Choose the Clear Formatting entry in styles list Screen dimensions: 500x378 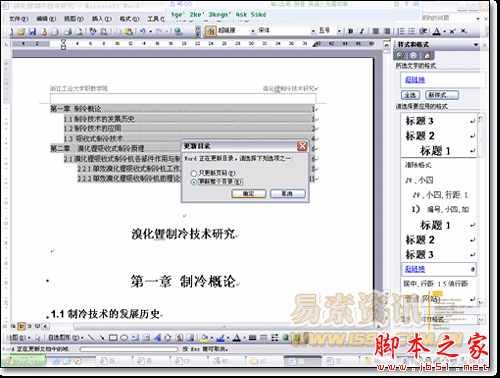coord(418,165)
